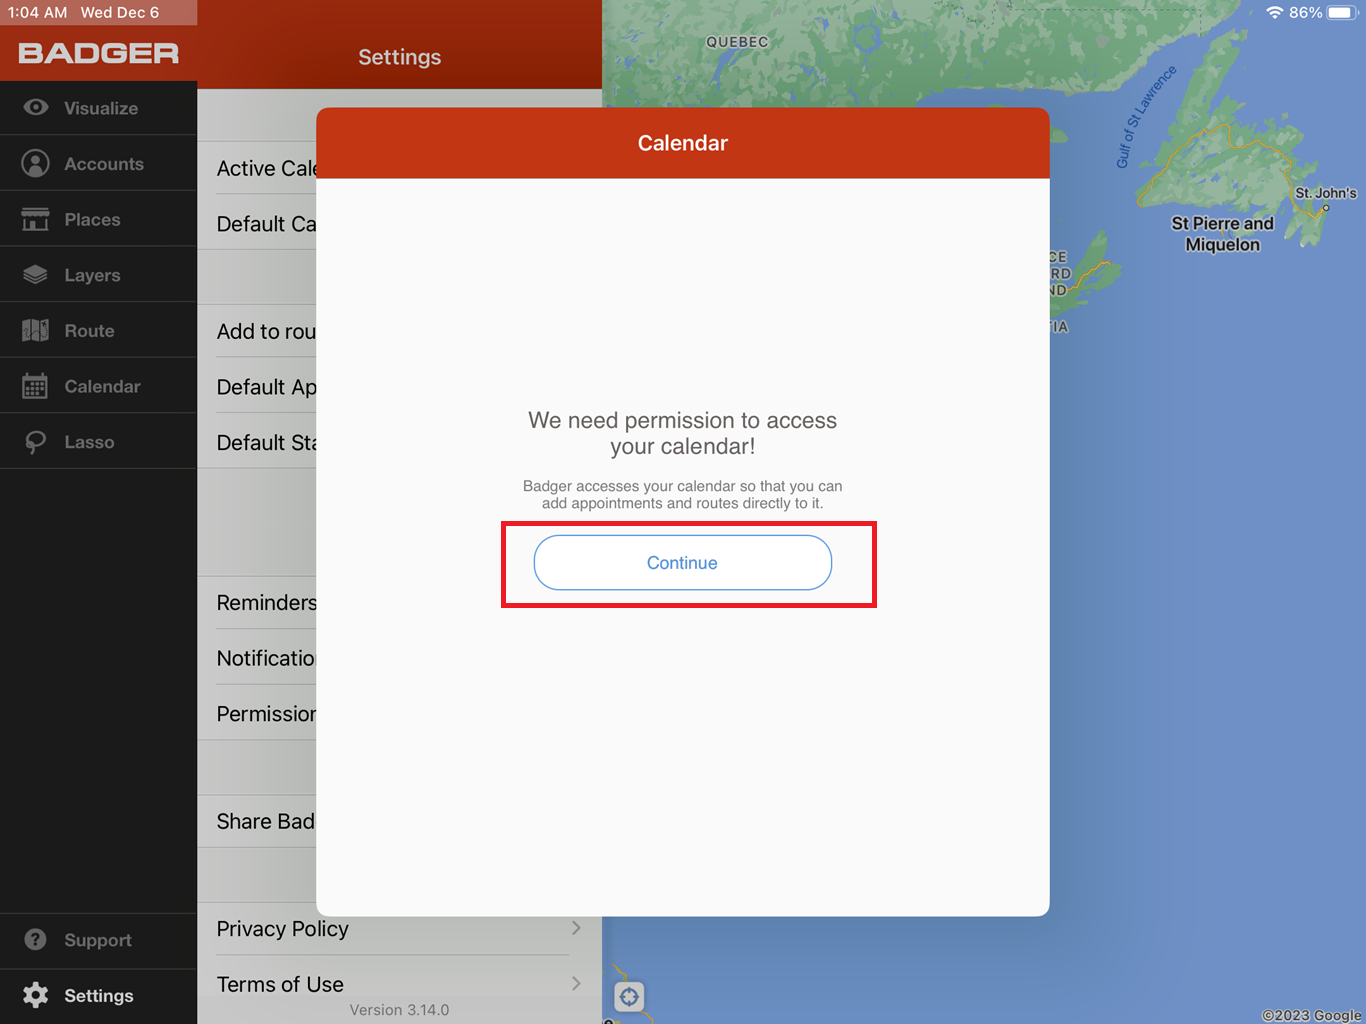The height and width of the screenshot is (1024, 1366).
Task: Click the Badger logo
Action: coord(96,53)
